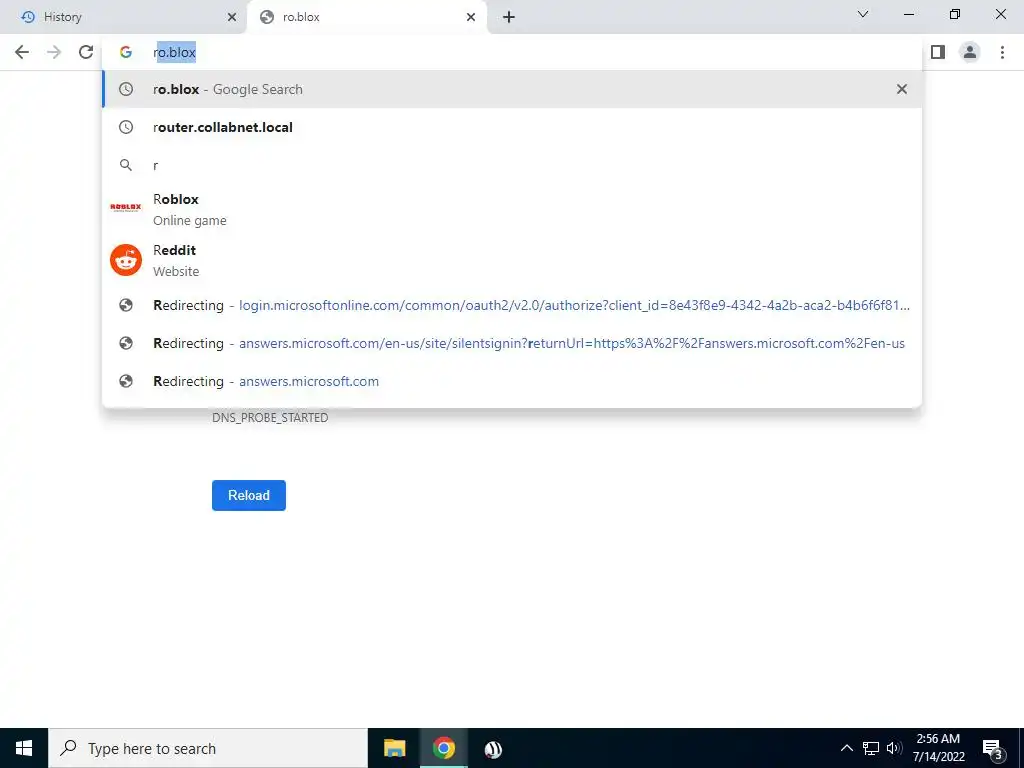Choose the Roblox Online game suggestion
Image resolution: width=1024 pixels, height=768 pixels.
[x=512, y=209]
